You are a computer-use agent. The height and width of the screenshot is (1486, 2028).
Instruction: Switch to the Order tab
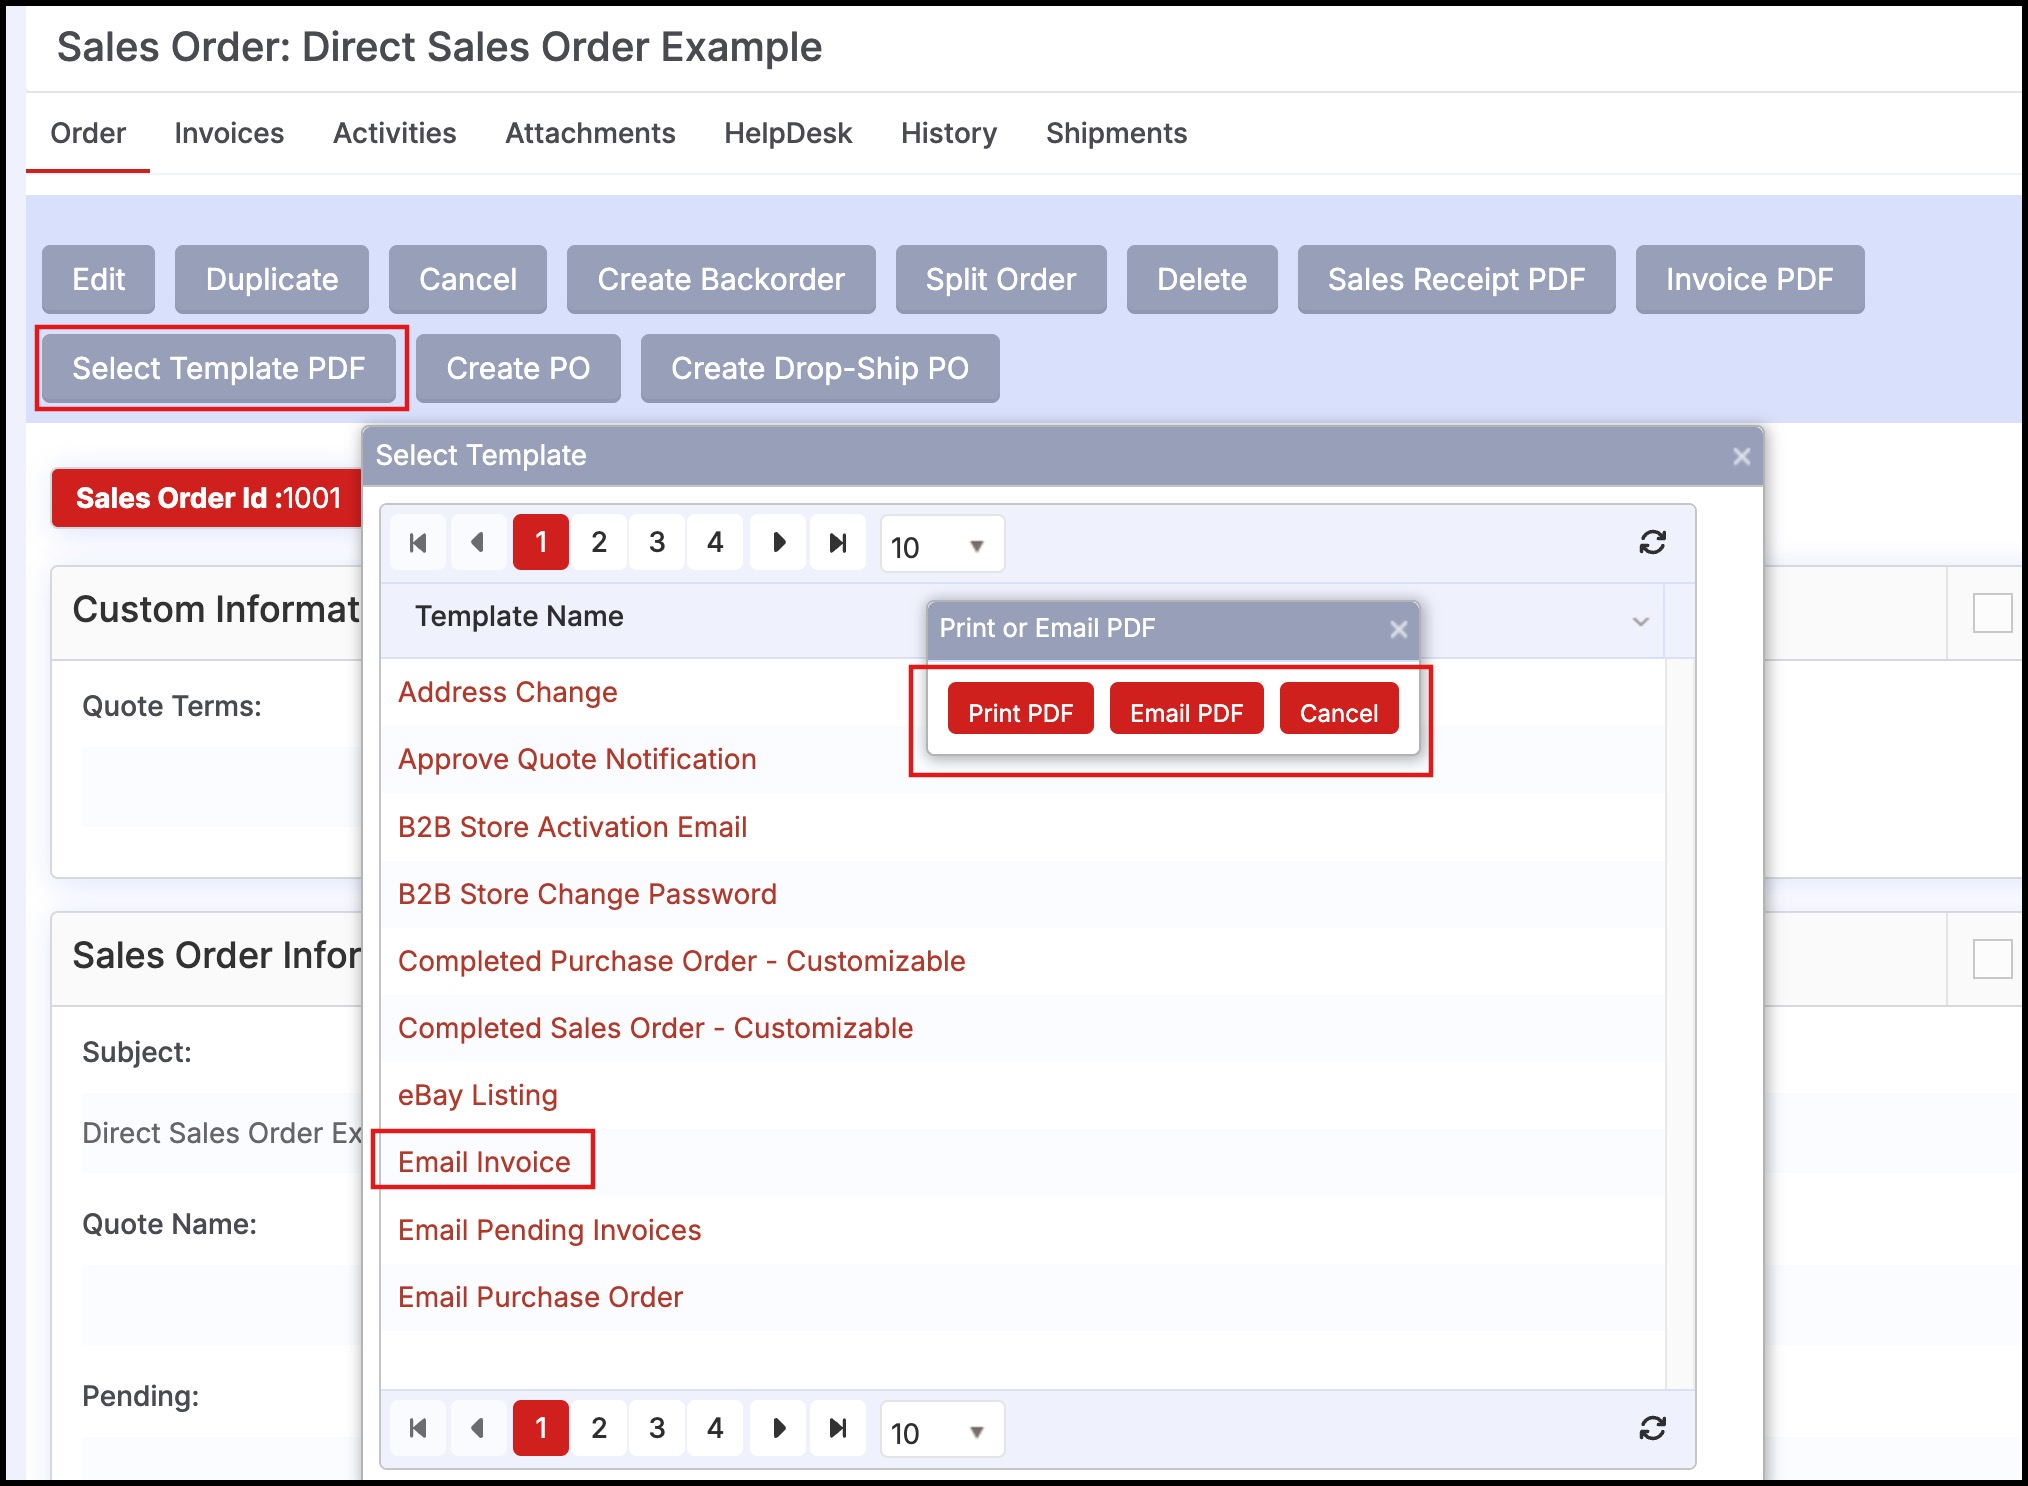88,133
